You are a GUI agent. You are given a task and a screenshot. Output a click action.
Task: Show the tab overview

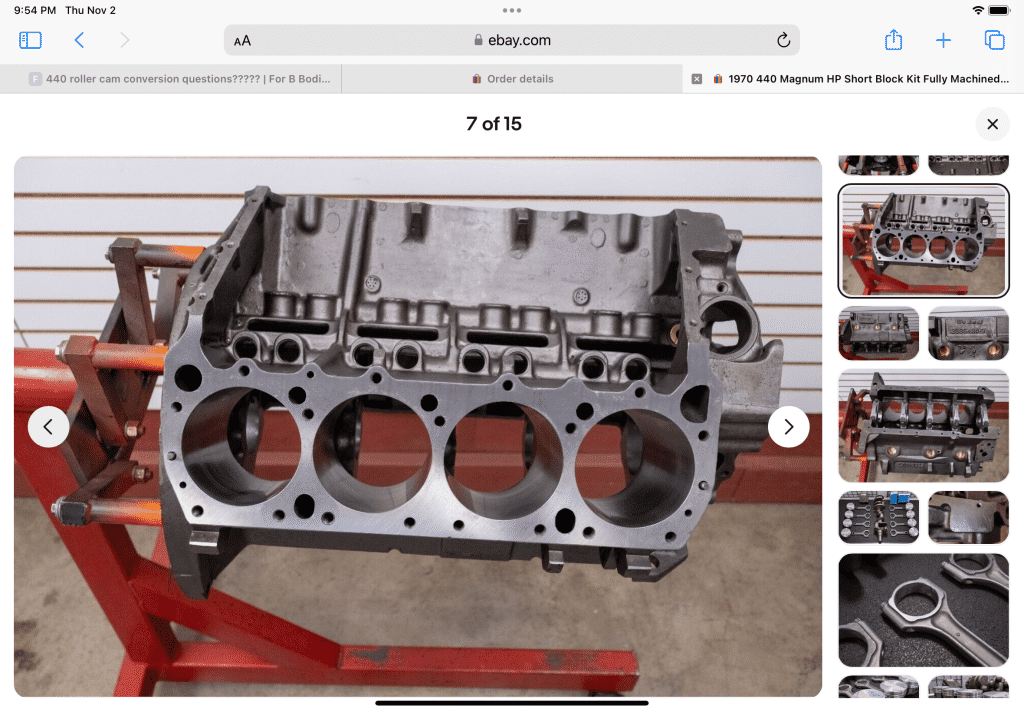[994, 40]
